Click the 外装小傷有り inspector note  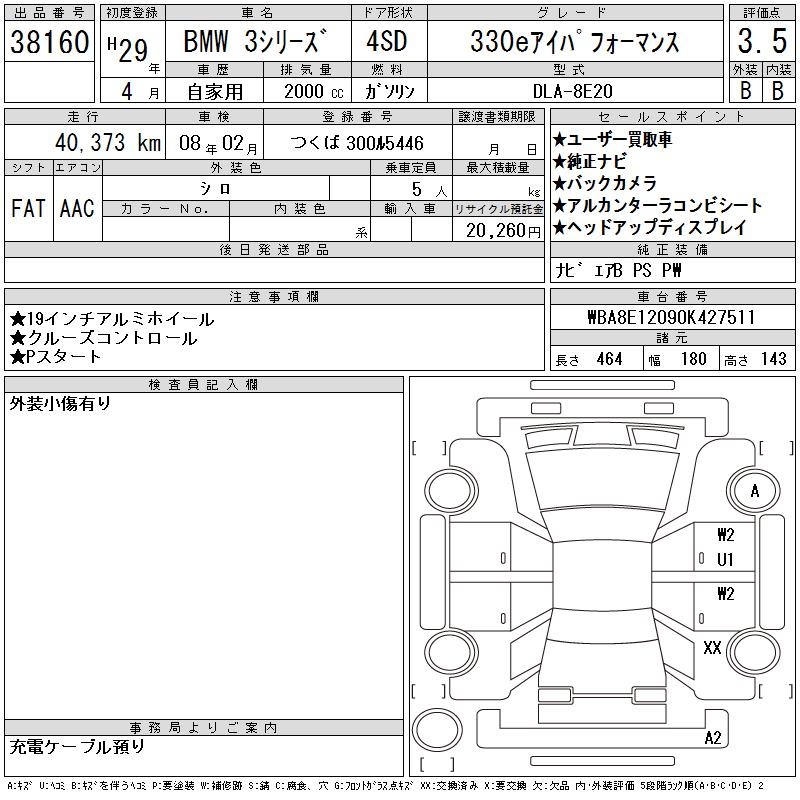[x=61, y=405]
